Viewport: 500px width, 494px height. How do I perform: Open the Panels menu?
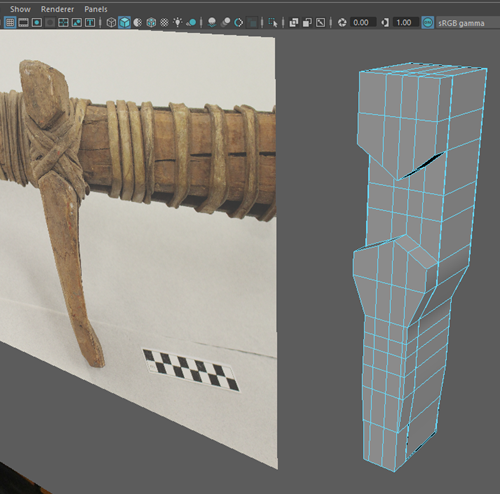point(96,9)
